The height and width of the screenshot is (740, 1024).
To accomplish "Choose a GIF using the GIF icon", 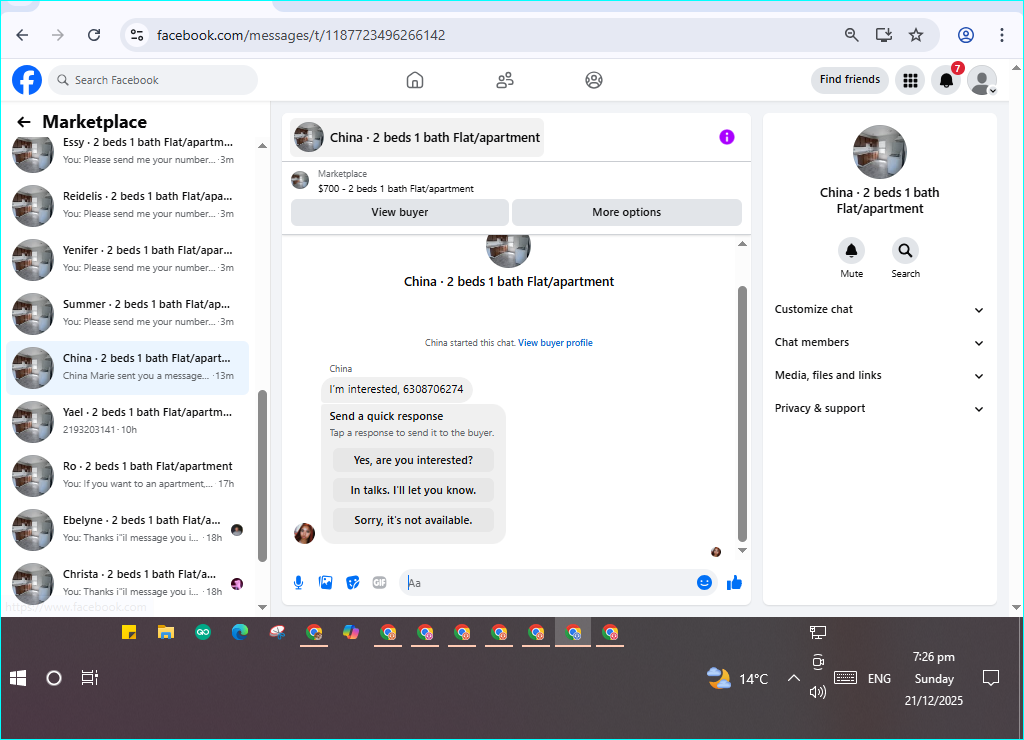I will [379, 583].
